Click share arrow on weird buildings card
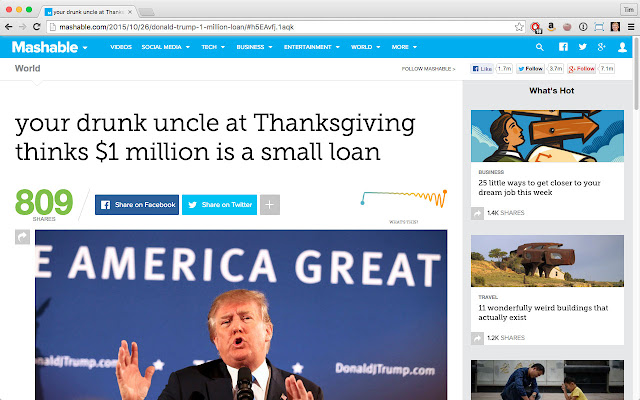Screen dimensions: 640x400 (x=477, y=338)
